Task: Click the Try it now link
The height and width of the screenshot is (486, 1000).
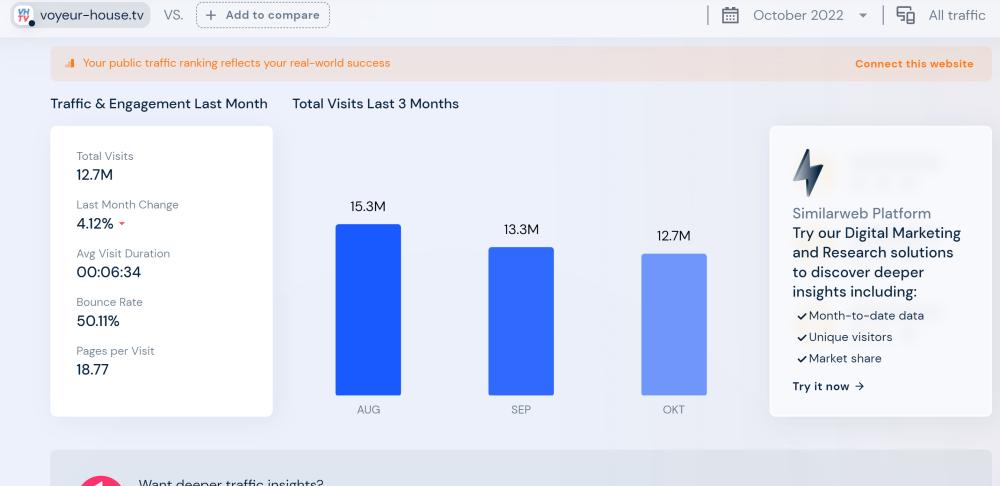Action: tap(828, 386)
